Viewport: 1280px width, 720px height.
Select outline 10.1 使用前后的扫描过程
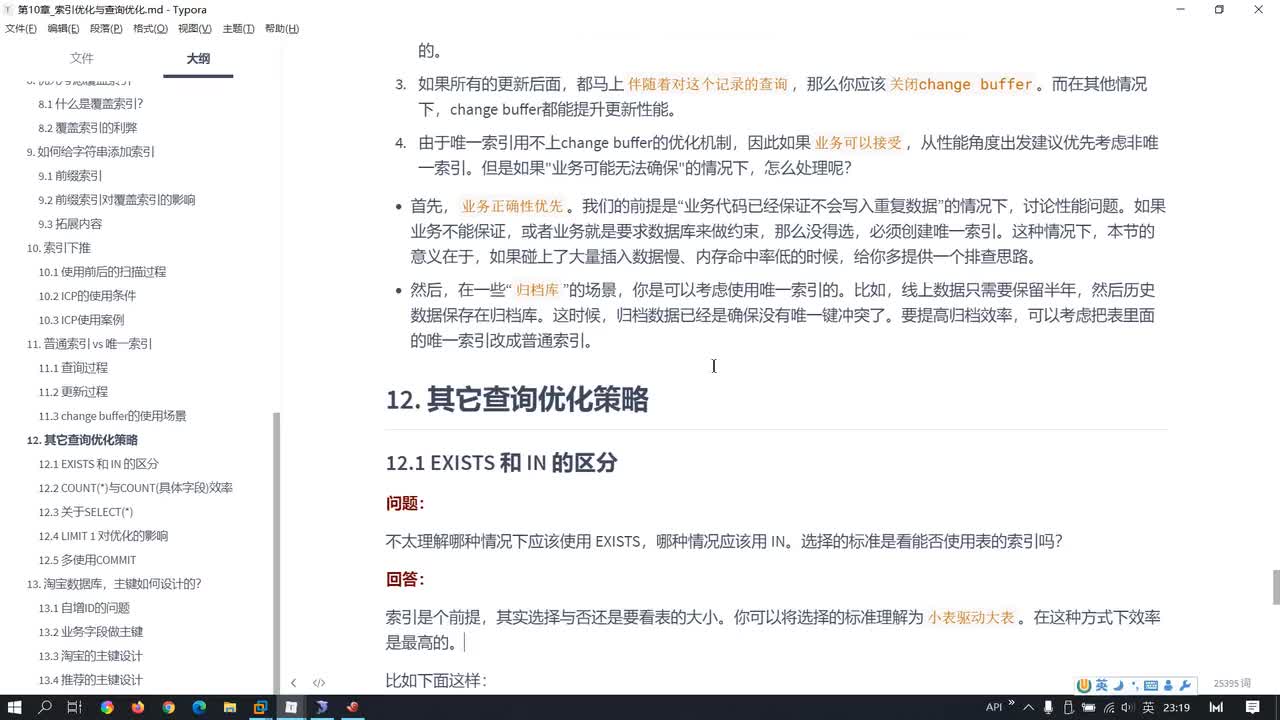tap(102, 272)
